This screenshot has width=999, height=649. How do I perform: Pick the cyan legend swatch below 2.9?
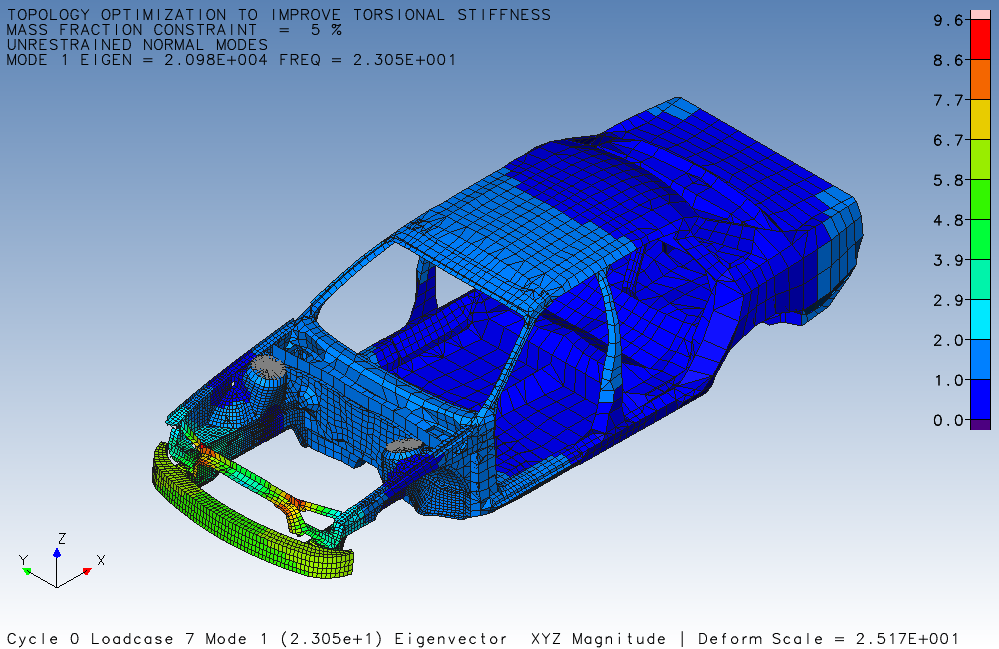coord(980,319)
